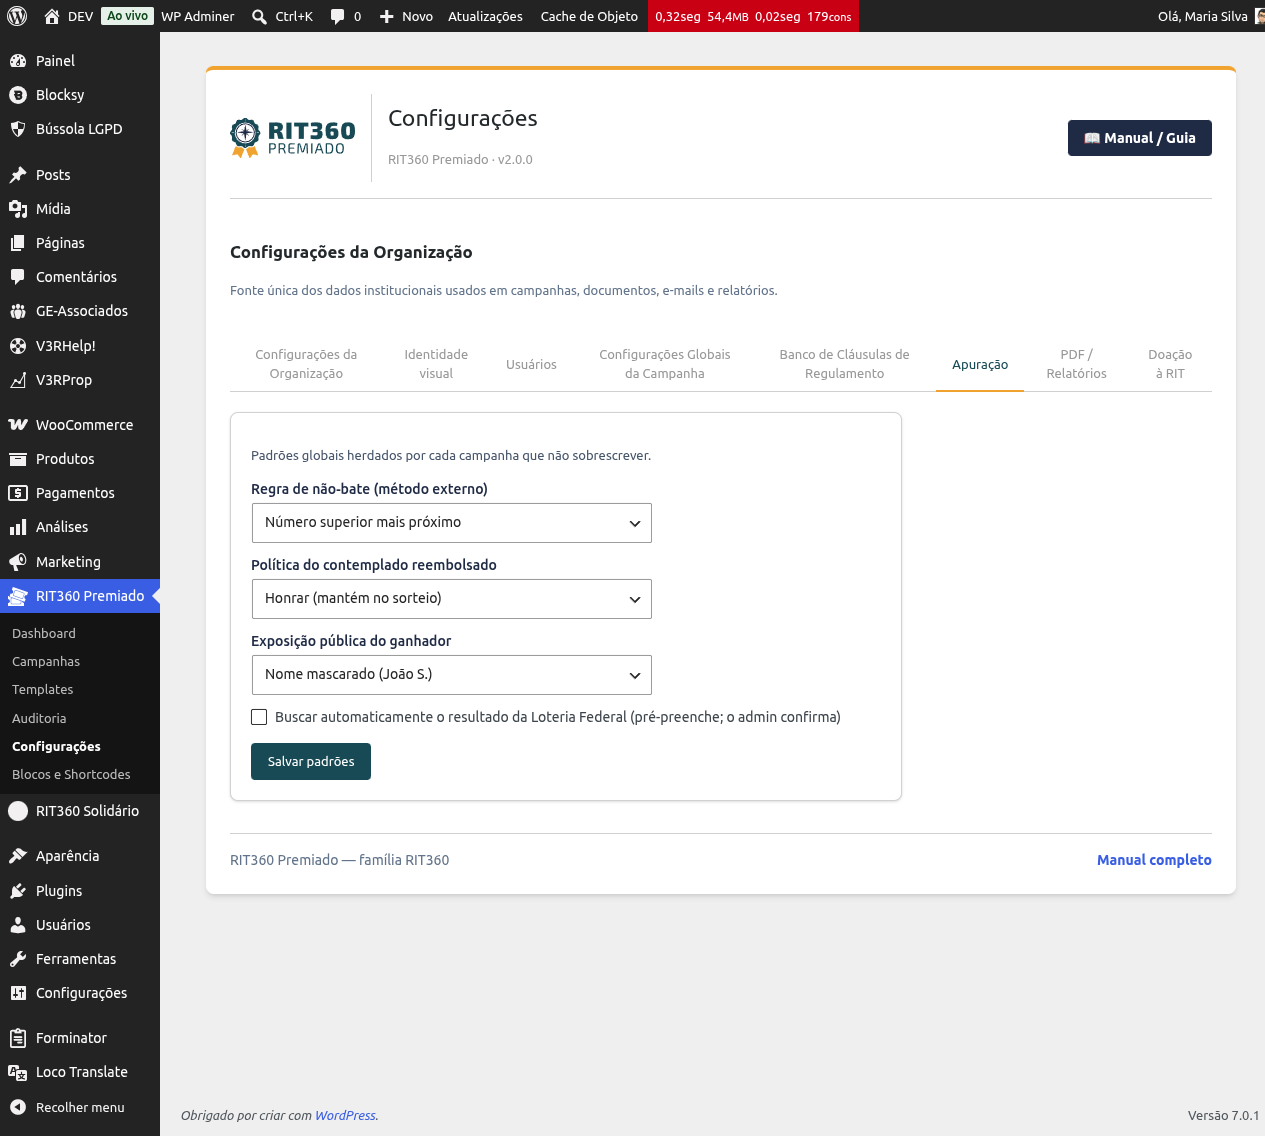The image size is (1265, 1136).
Task: Click the Mídia icon in sidebar
Action: pos(18,209)
